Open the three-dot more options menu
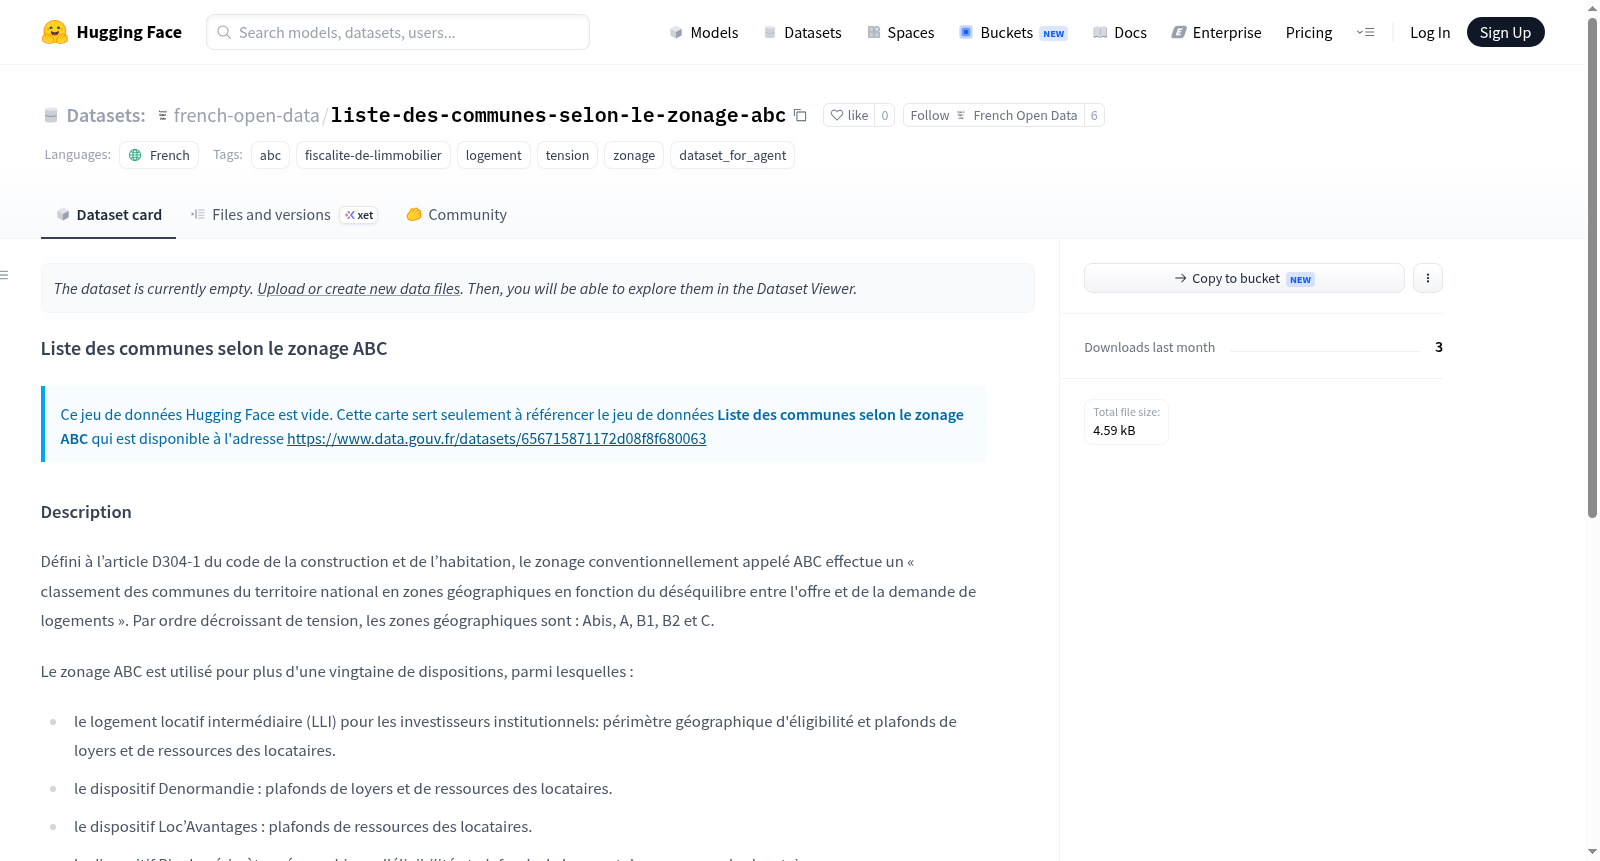The image size is (1600, 861). tap(1428, 278)
